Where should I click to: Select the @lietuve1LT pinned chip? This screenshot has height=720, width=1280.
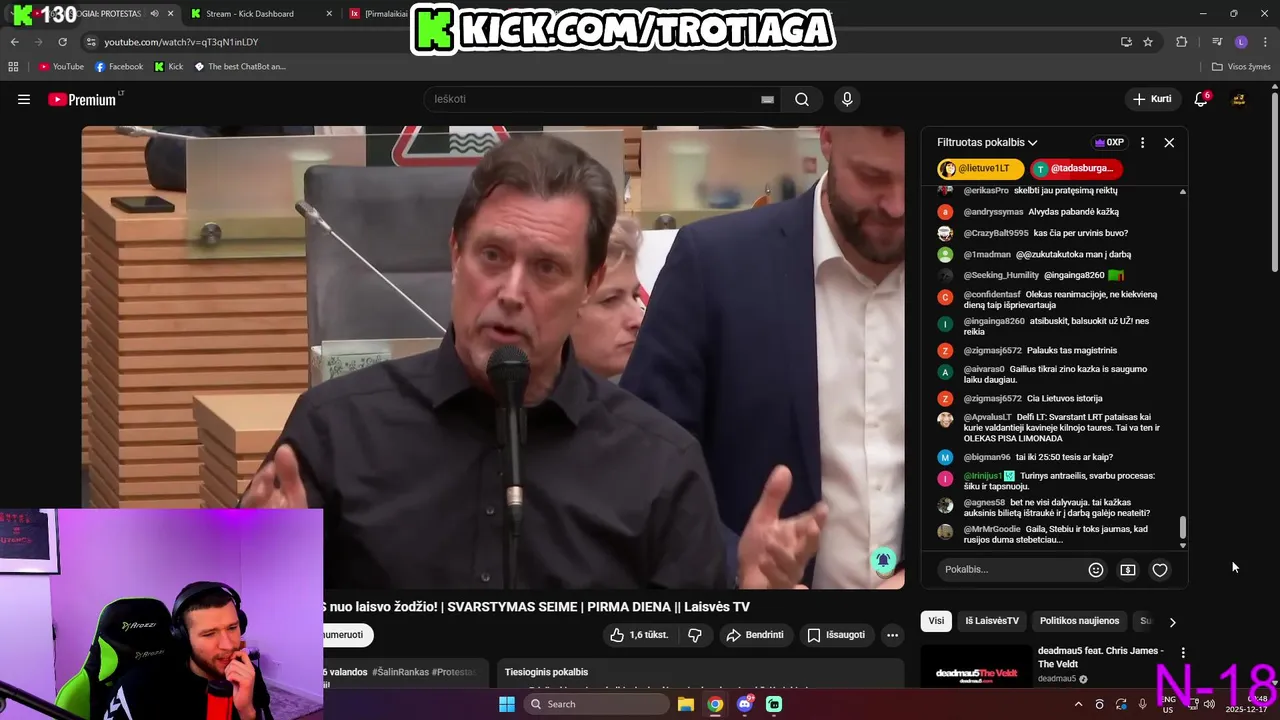(979, 169)
